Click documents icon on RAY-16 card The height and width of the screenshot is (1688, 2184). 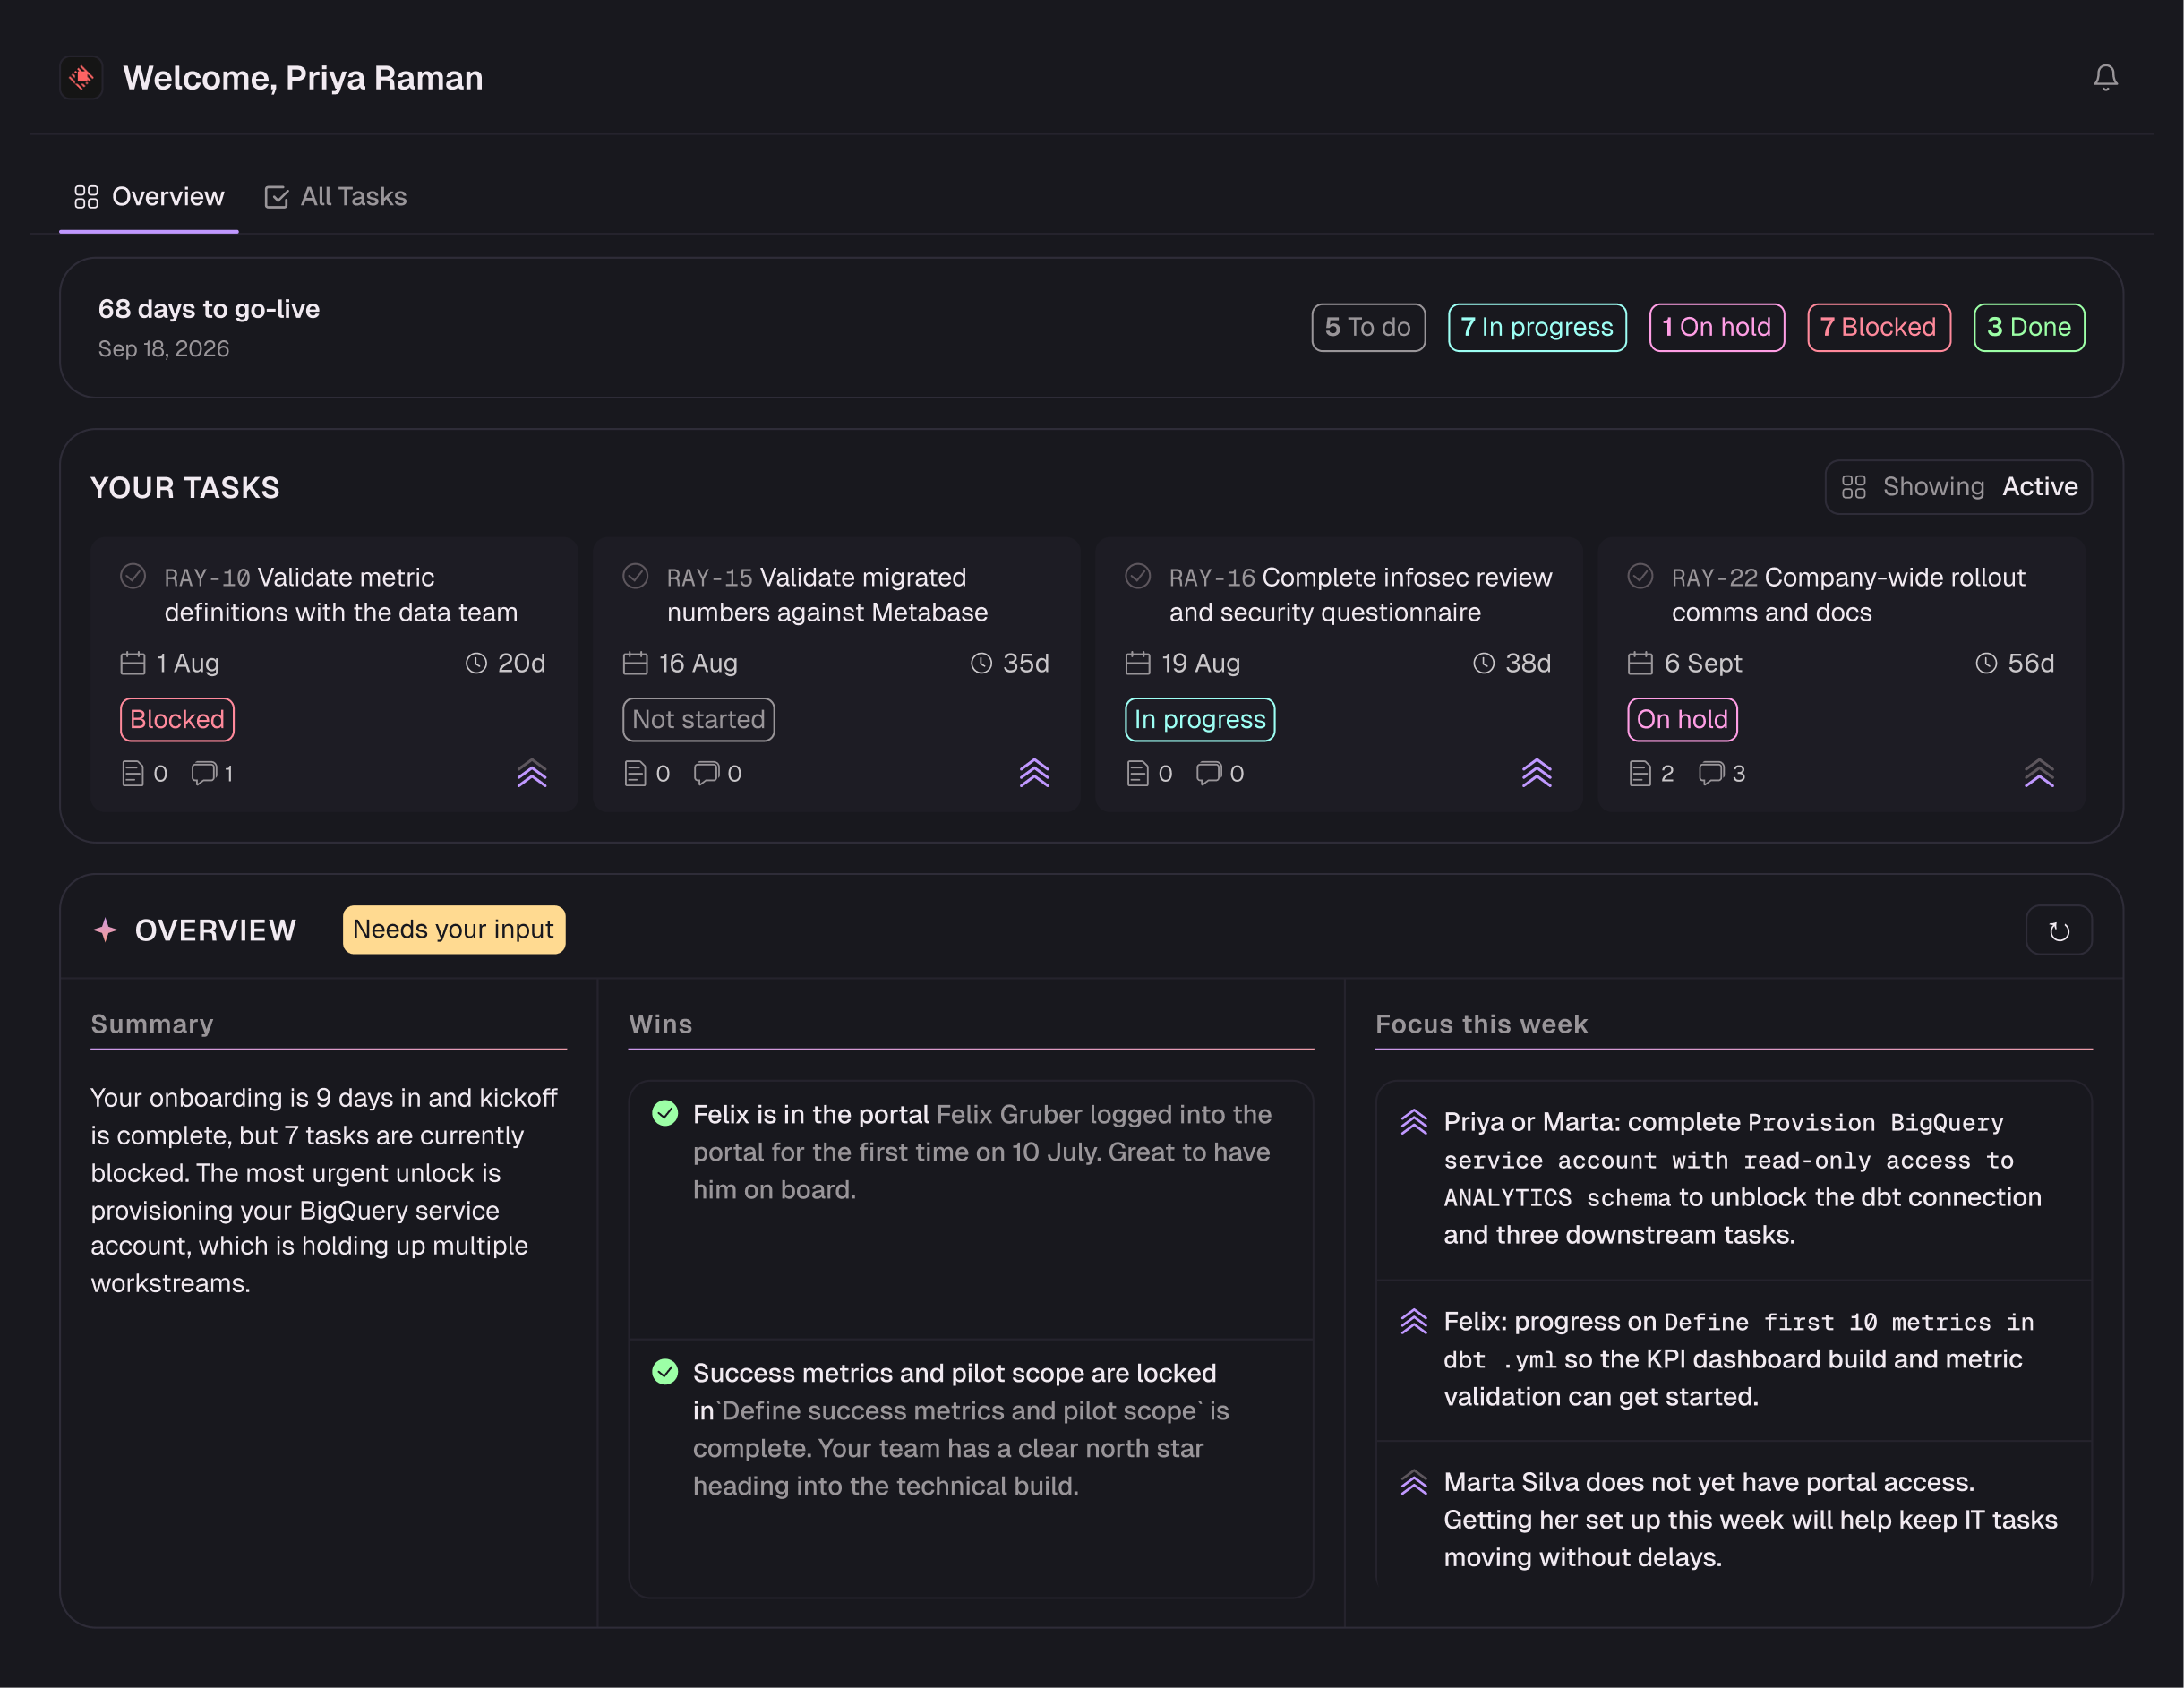(1137, 773)
